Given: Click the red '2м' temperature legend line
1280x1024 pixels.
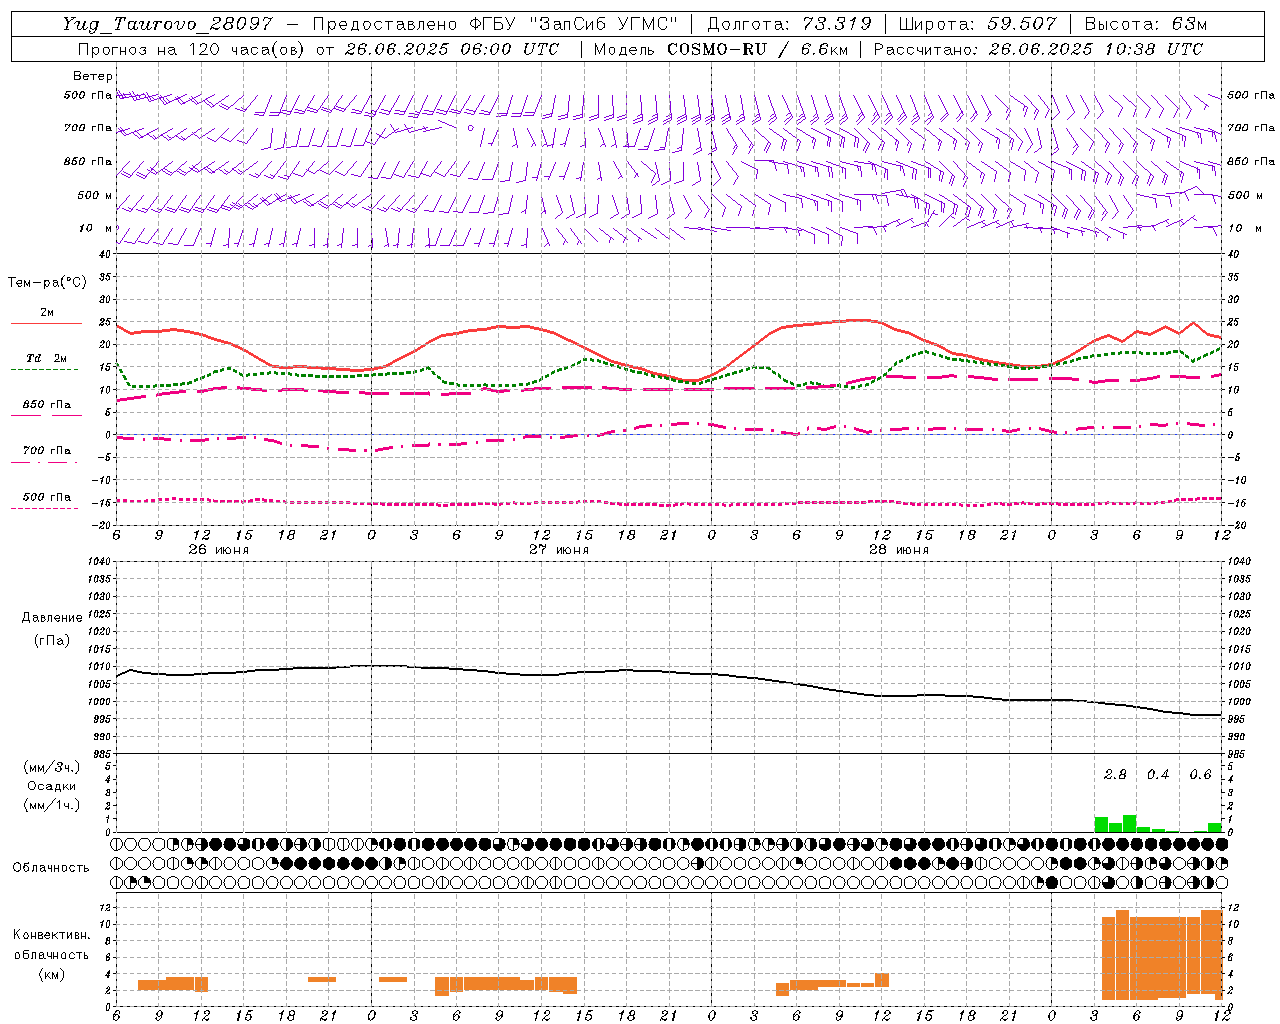Looking at the screenshot, I should [46, 323].
